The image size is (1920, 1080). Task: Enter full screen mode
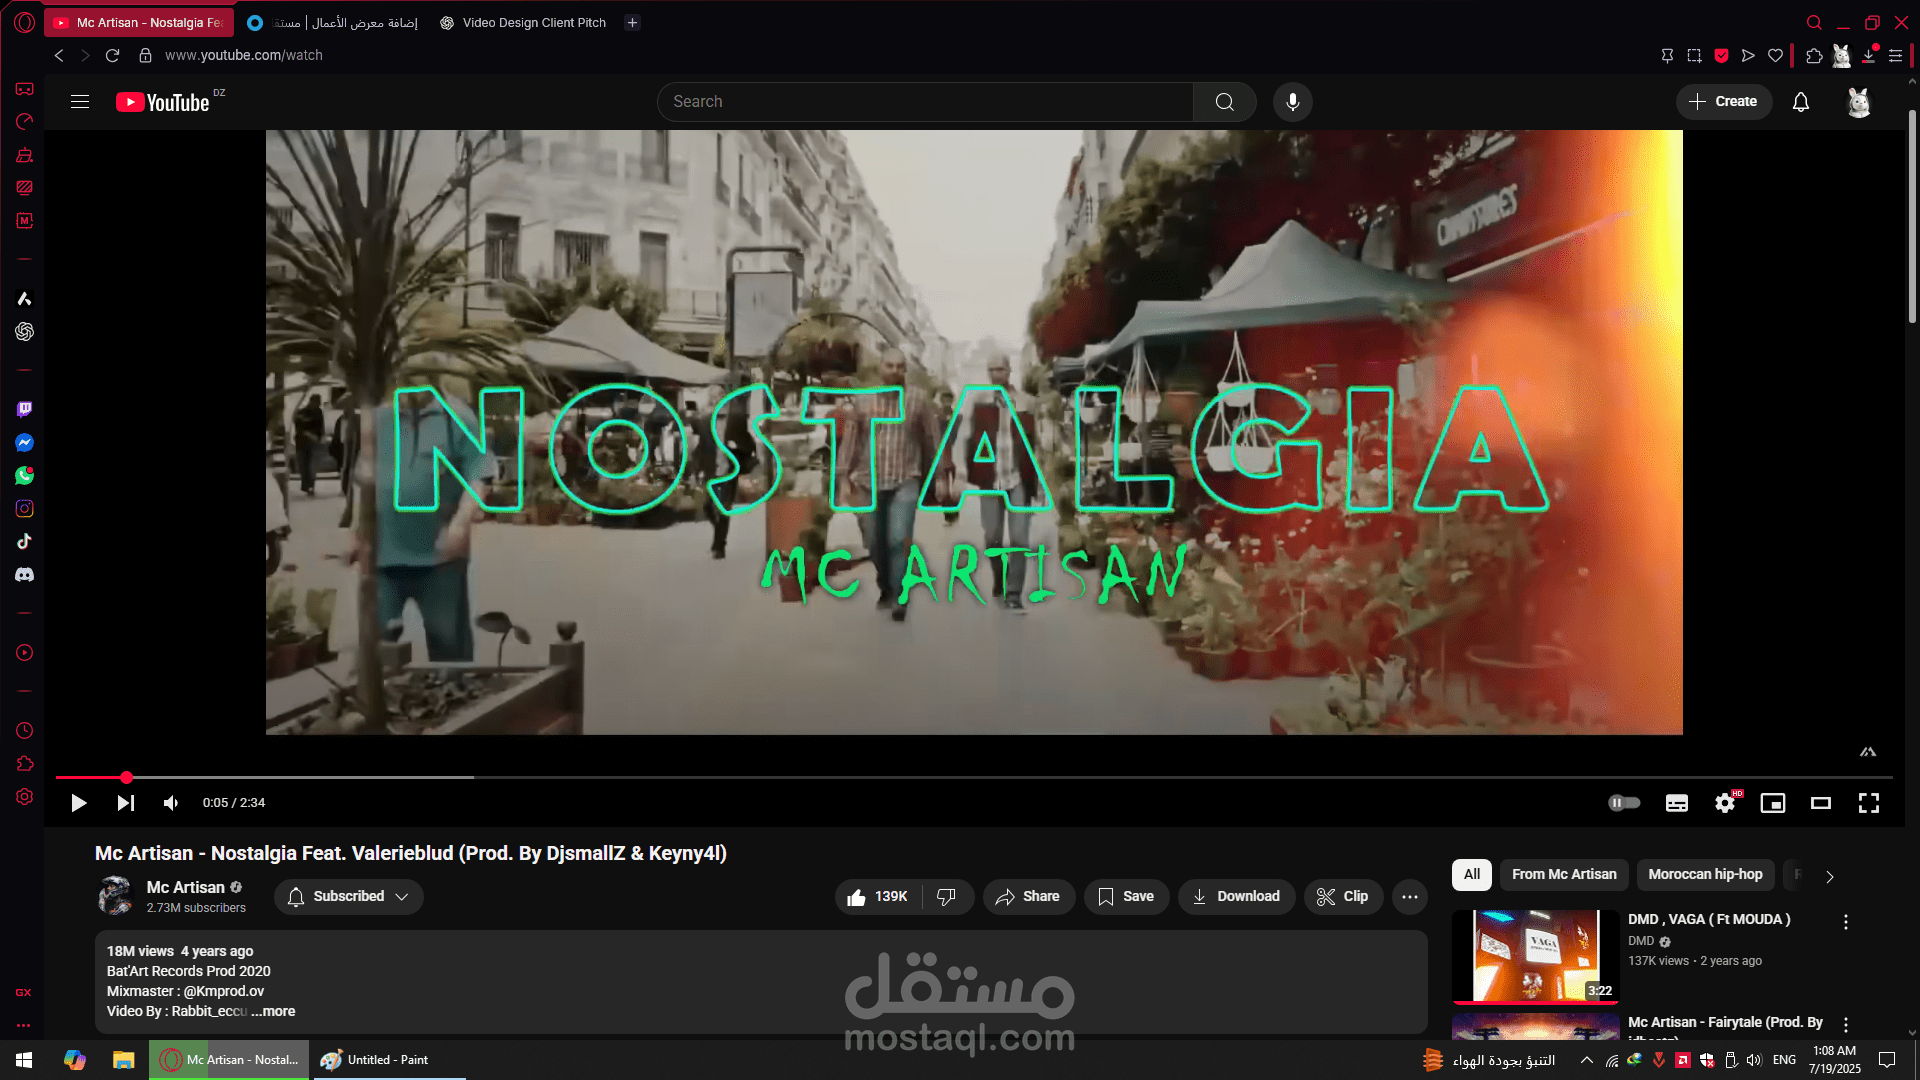tap(1869, 803)
